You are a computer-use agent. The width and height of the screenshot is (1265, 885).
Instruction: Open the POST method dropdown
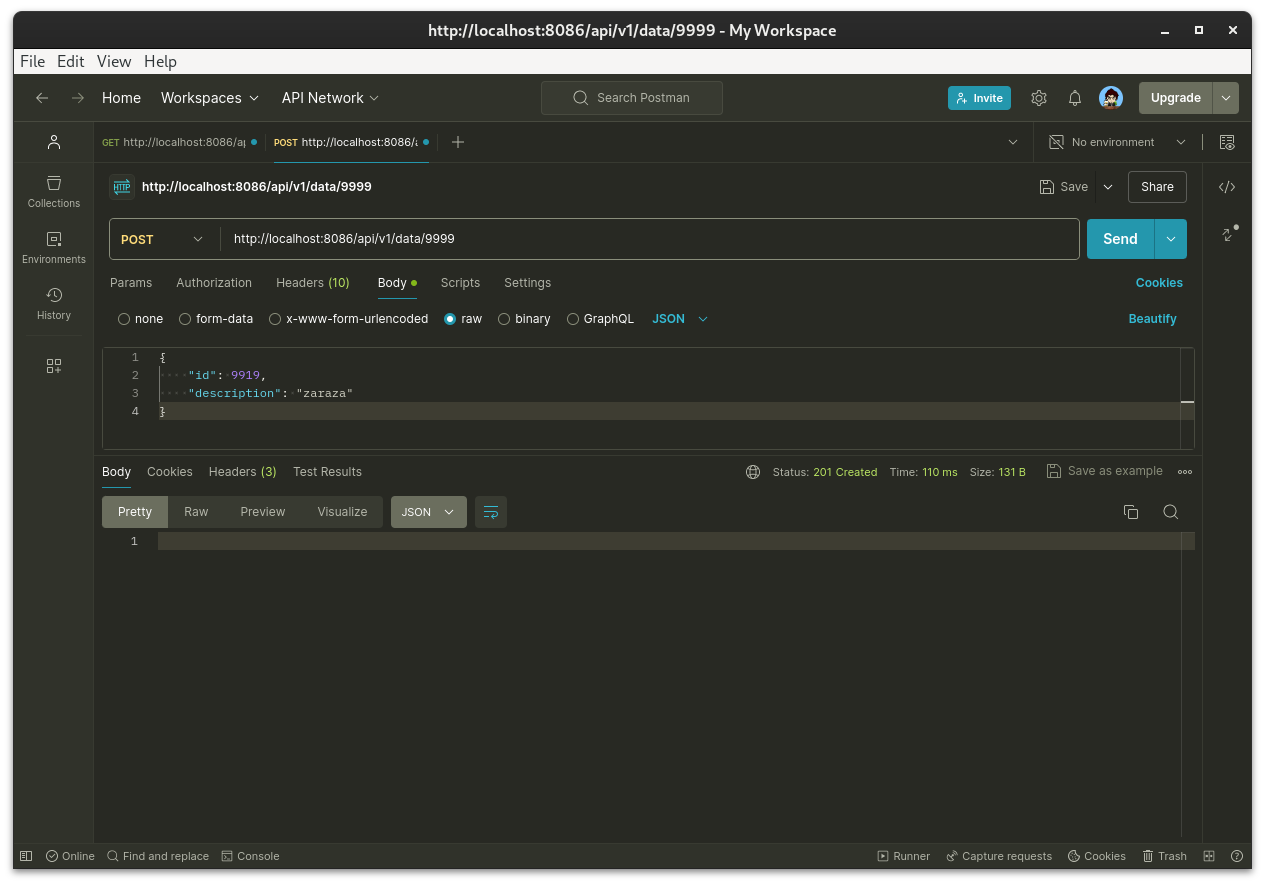(163, 240)
